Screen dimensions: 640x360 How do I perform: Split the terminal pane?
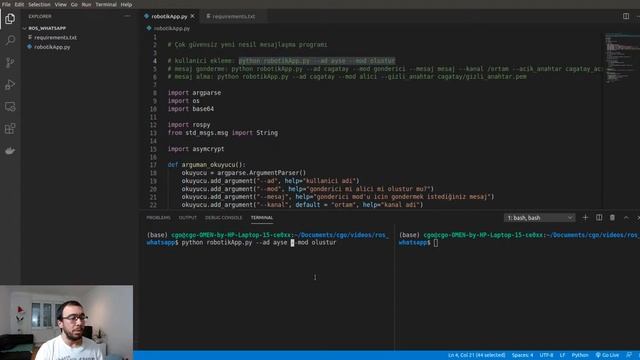tap(599, 218)
